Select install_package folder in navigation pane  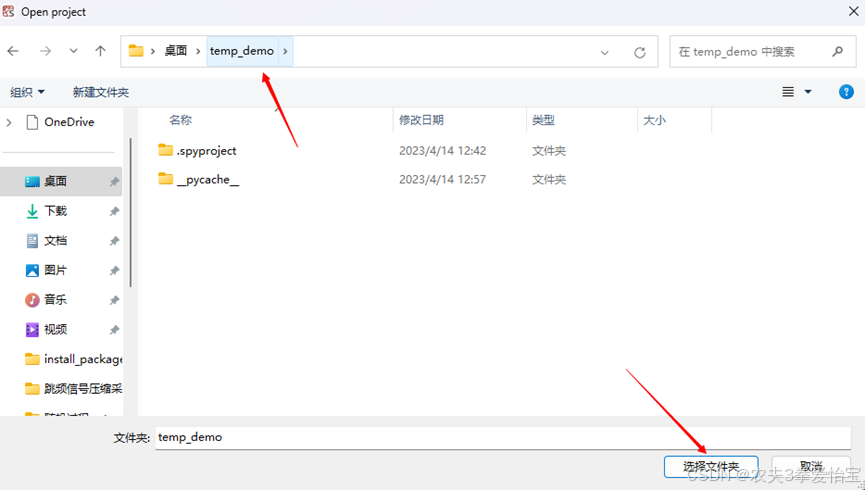coord(73,359)
